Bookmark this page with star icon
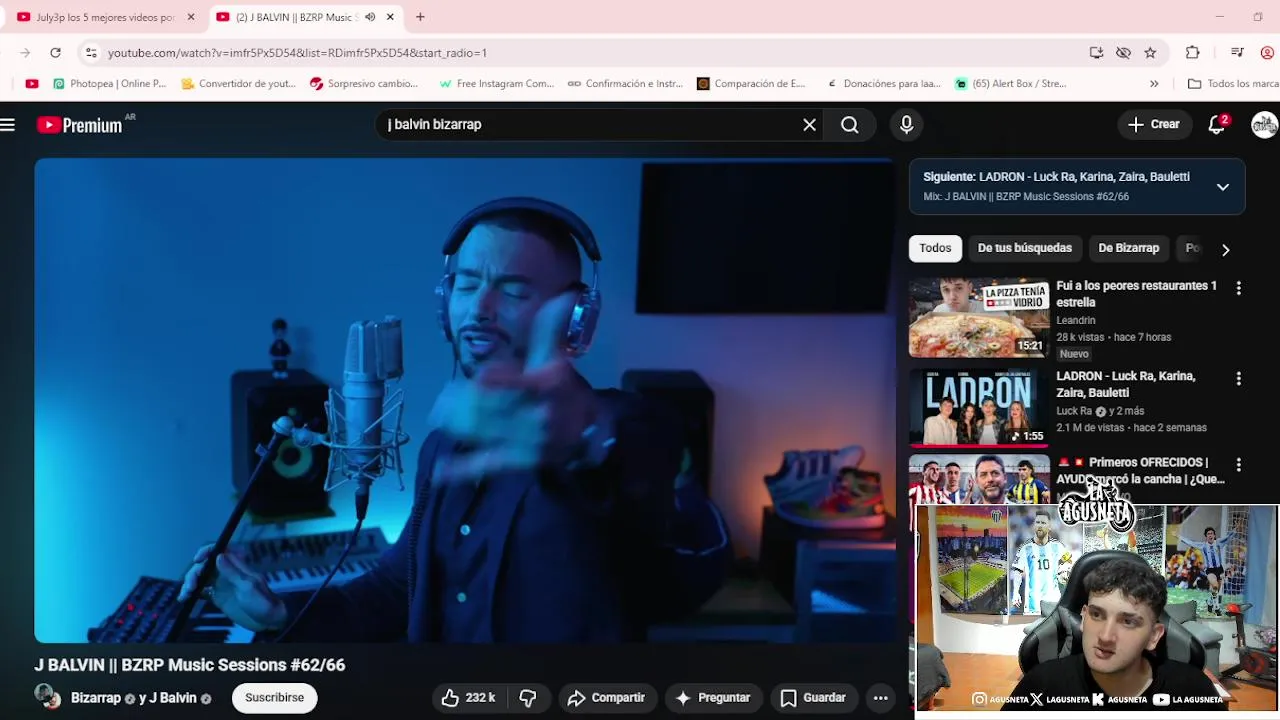This screenshot has width=1280, height=720. click(1150, 53)
